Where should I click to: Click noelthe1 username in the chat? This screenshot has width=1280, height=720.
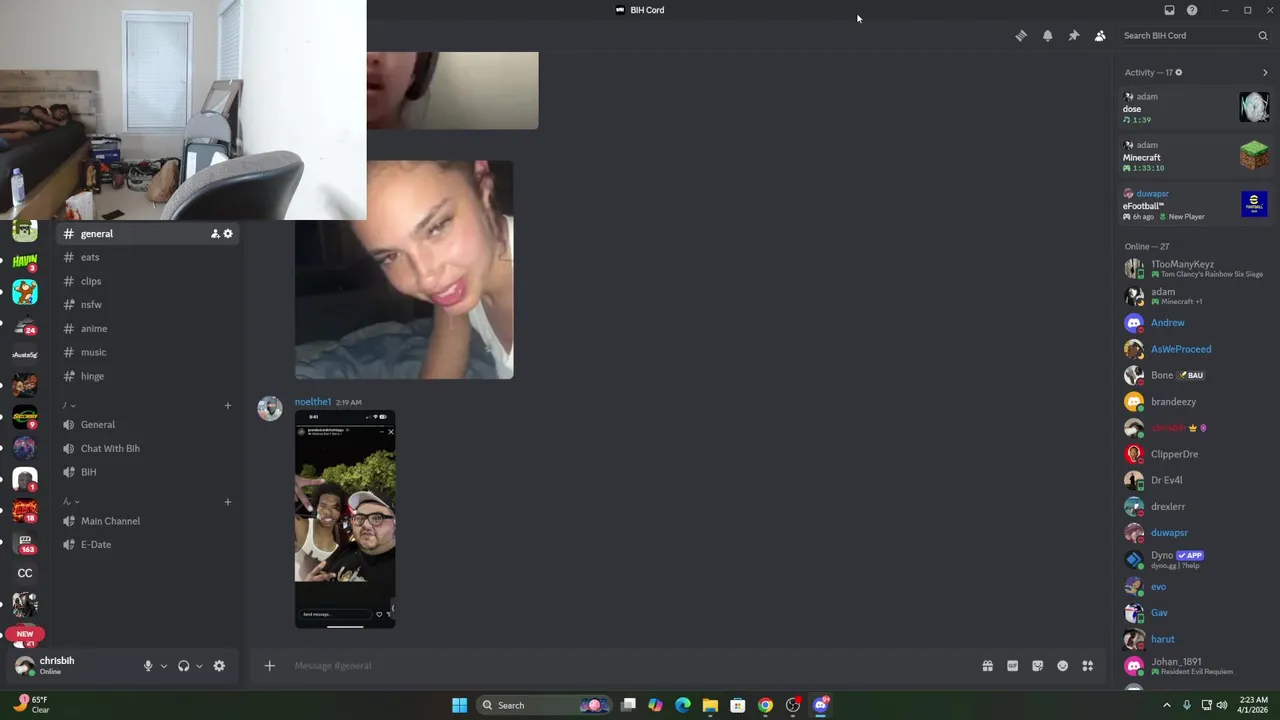pyautogui.click(x=313, y=402)
